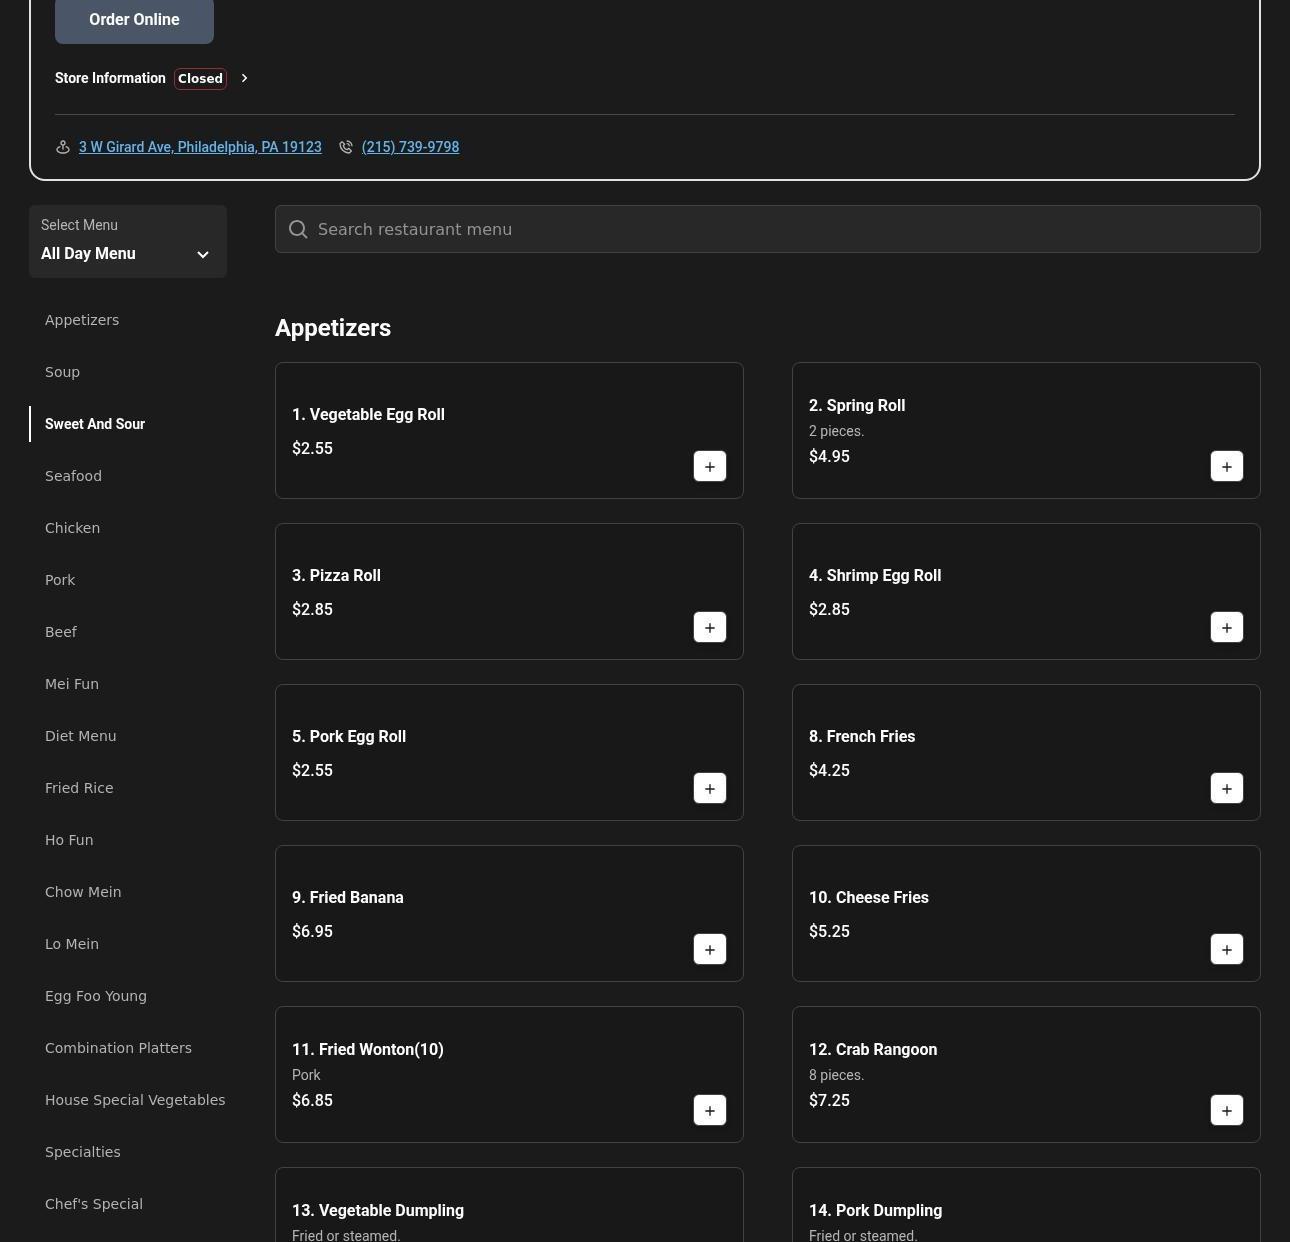Call the restaurant phone number link
This screenshot has height=1242, width=1290.
410,147
